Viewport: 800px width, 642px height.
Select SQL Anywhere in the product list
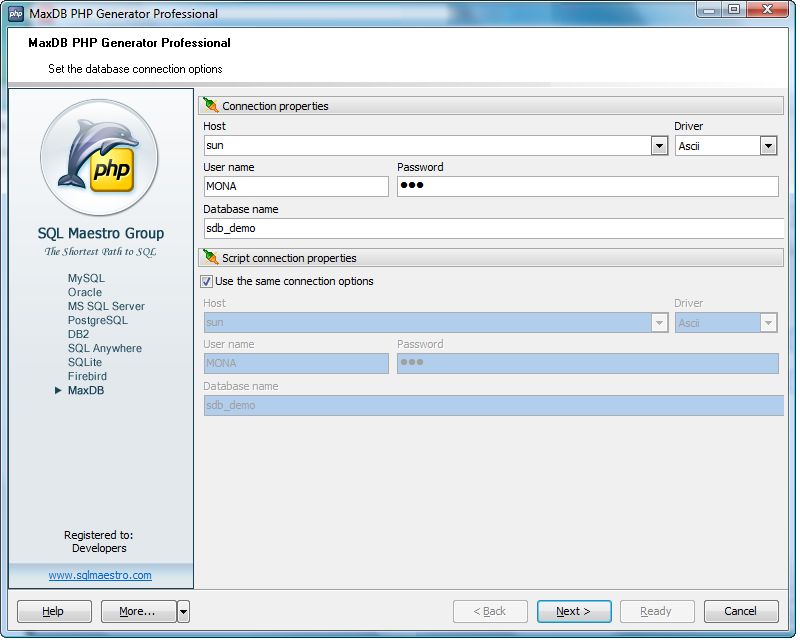[105, 350]
